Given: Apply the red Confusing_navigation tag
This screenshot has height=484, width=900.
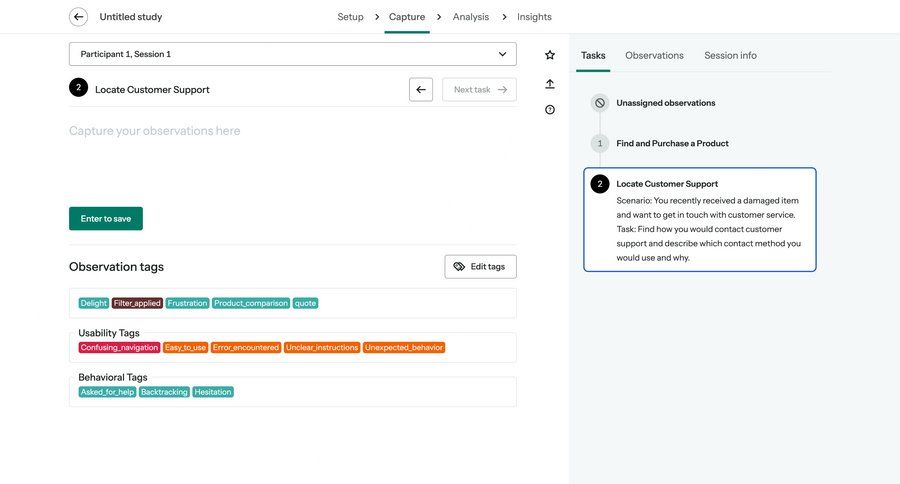Looking at the screenshot, I should coord(119,348).
